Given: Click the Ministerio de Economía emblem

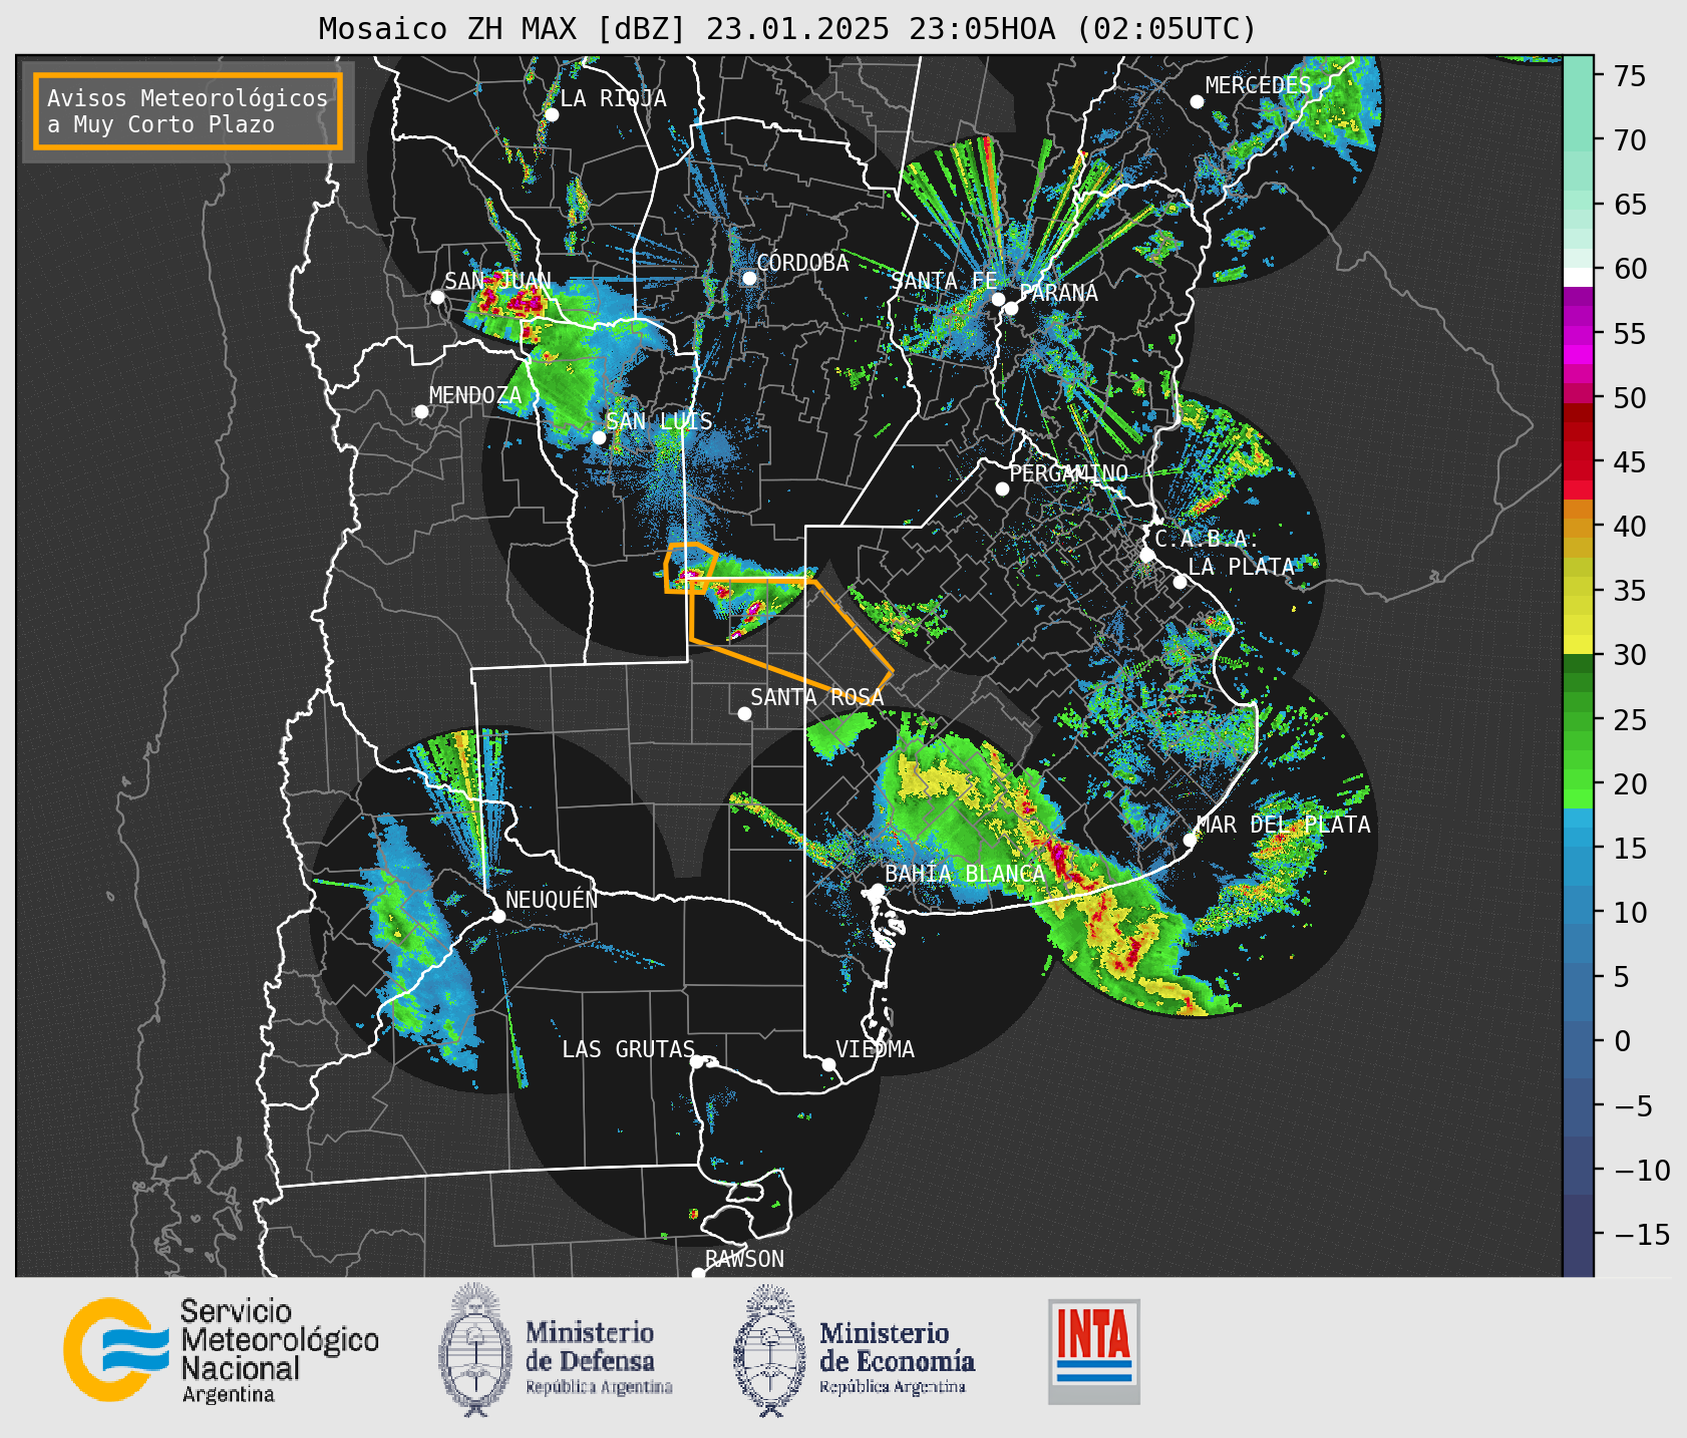Looking at the screenshot, I should [769, 1350].
